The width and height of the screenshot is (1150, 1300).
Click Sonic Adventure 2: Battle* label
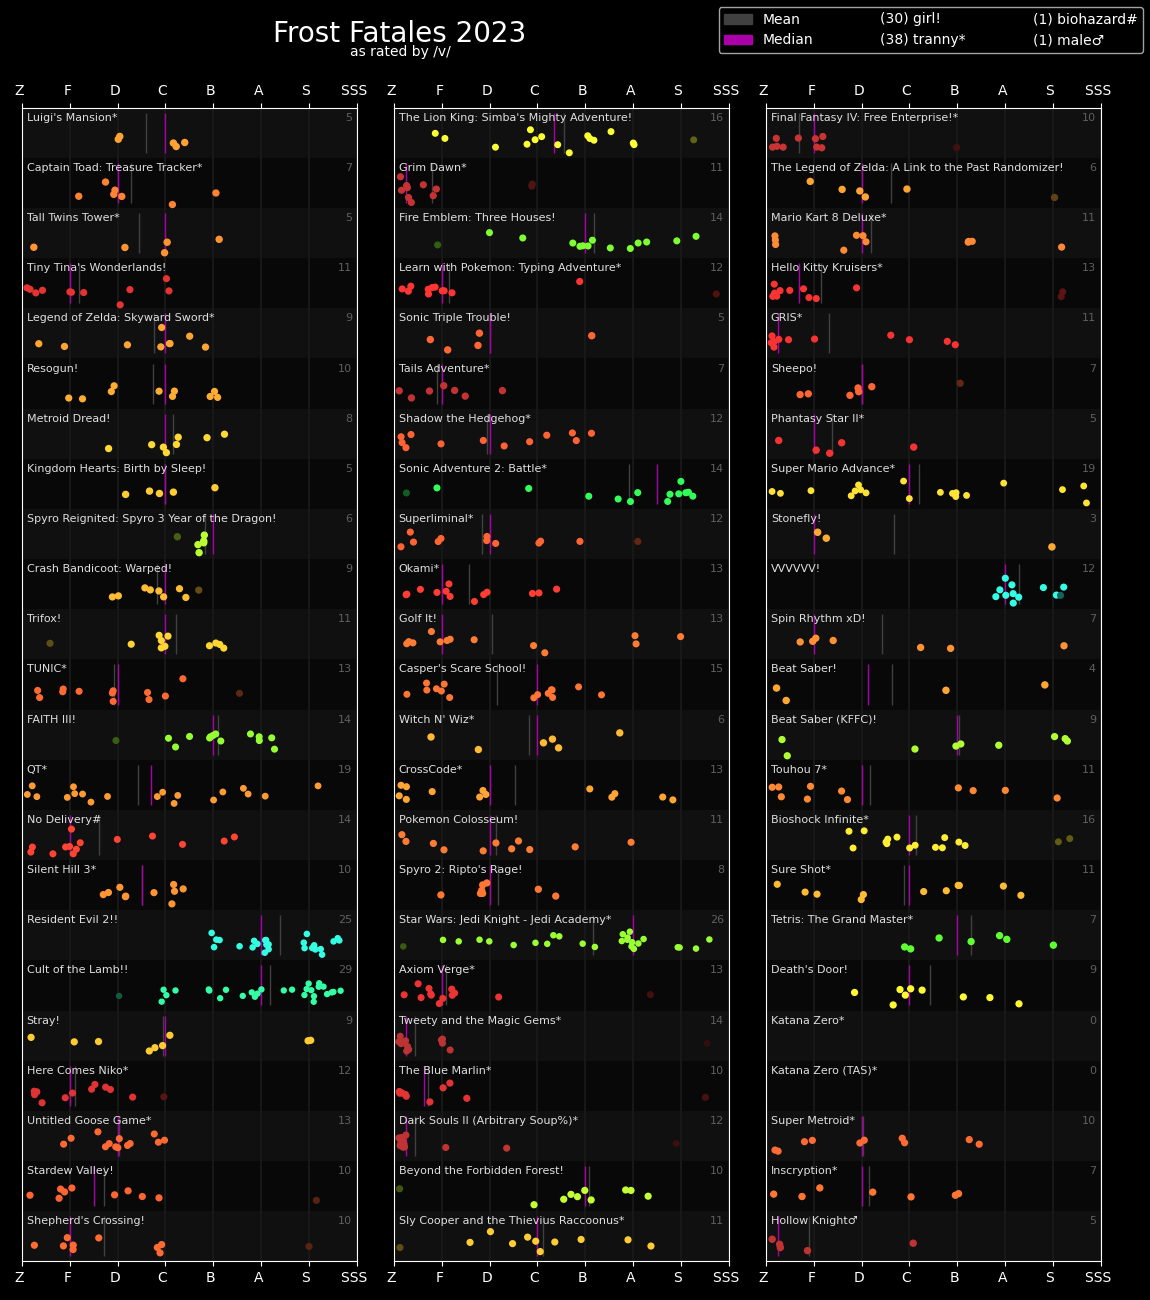473,469
